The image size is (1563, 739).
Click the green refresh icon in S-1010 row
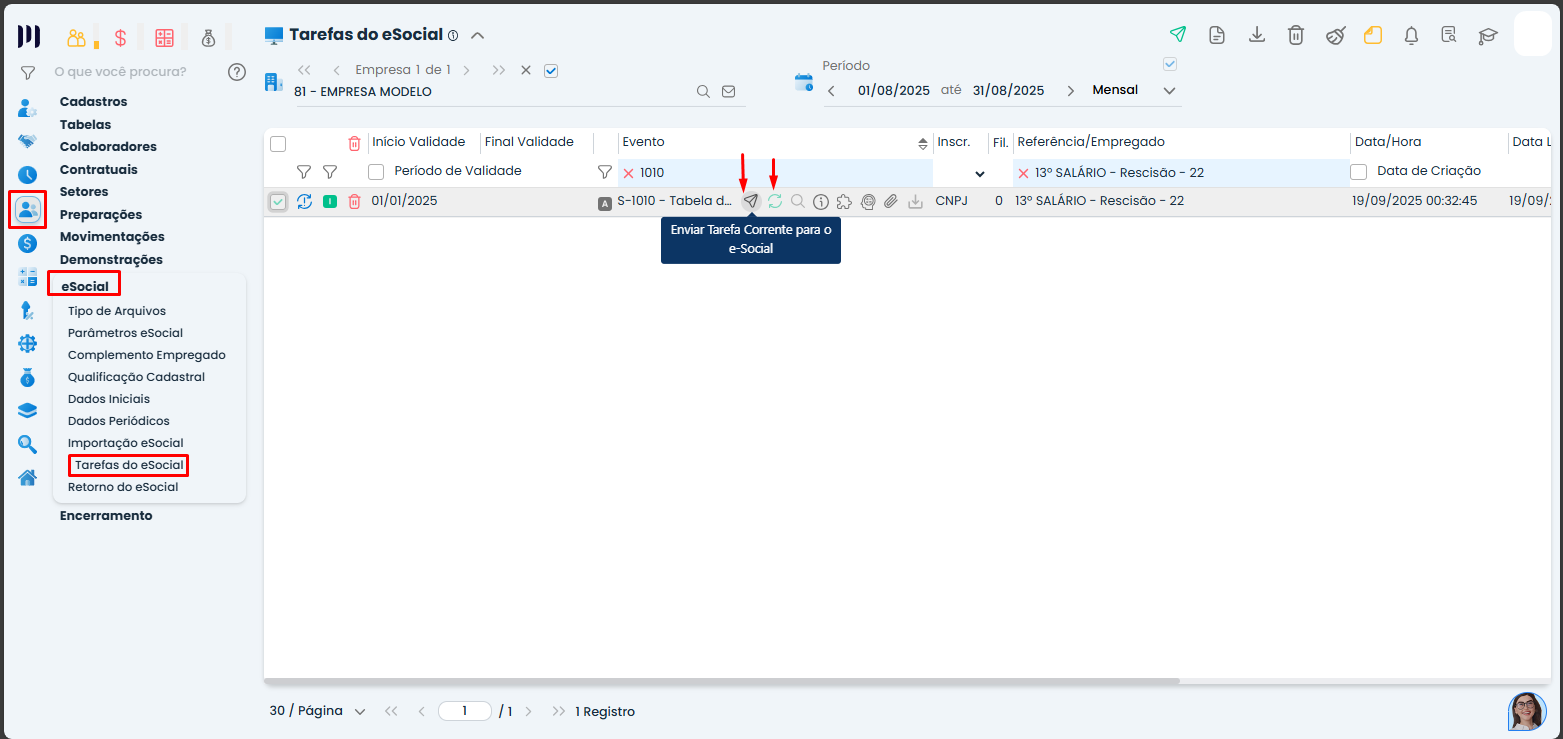click(775, 201)
